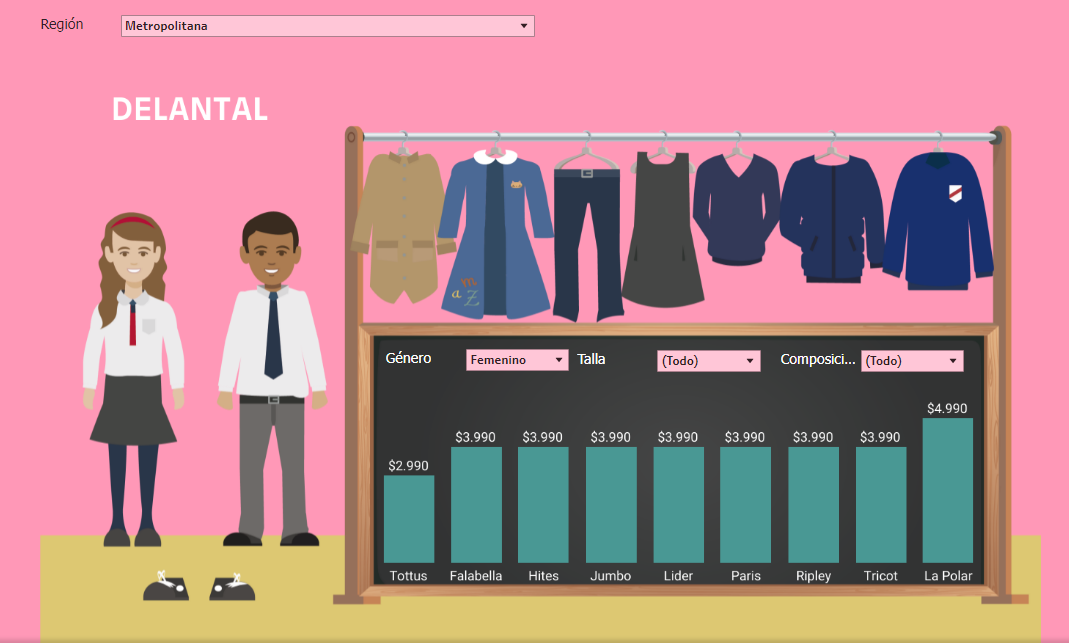Select the navy zip-up jacket
Viewport: 1069px width, 643px height.
(x=830, y=215)
